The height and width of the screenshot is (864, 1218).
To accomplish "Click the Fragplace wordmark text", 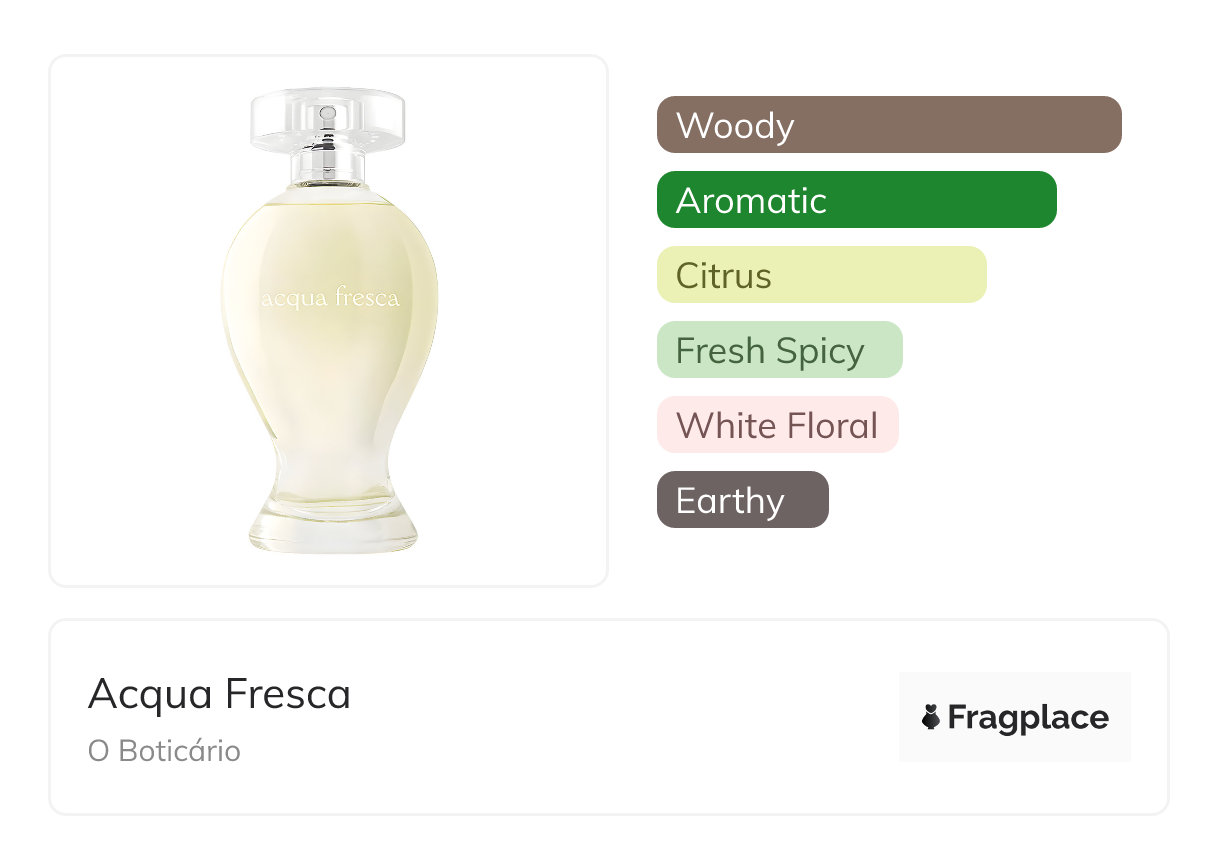I will pyautogui.click(x=1028, y=717).
